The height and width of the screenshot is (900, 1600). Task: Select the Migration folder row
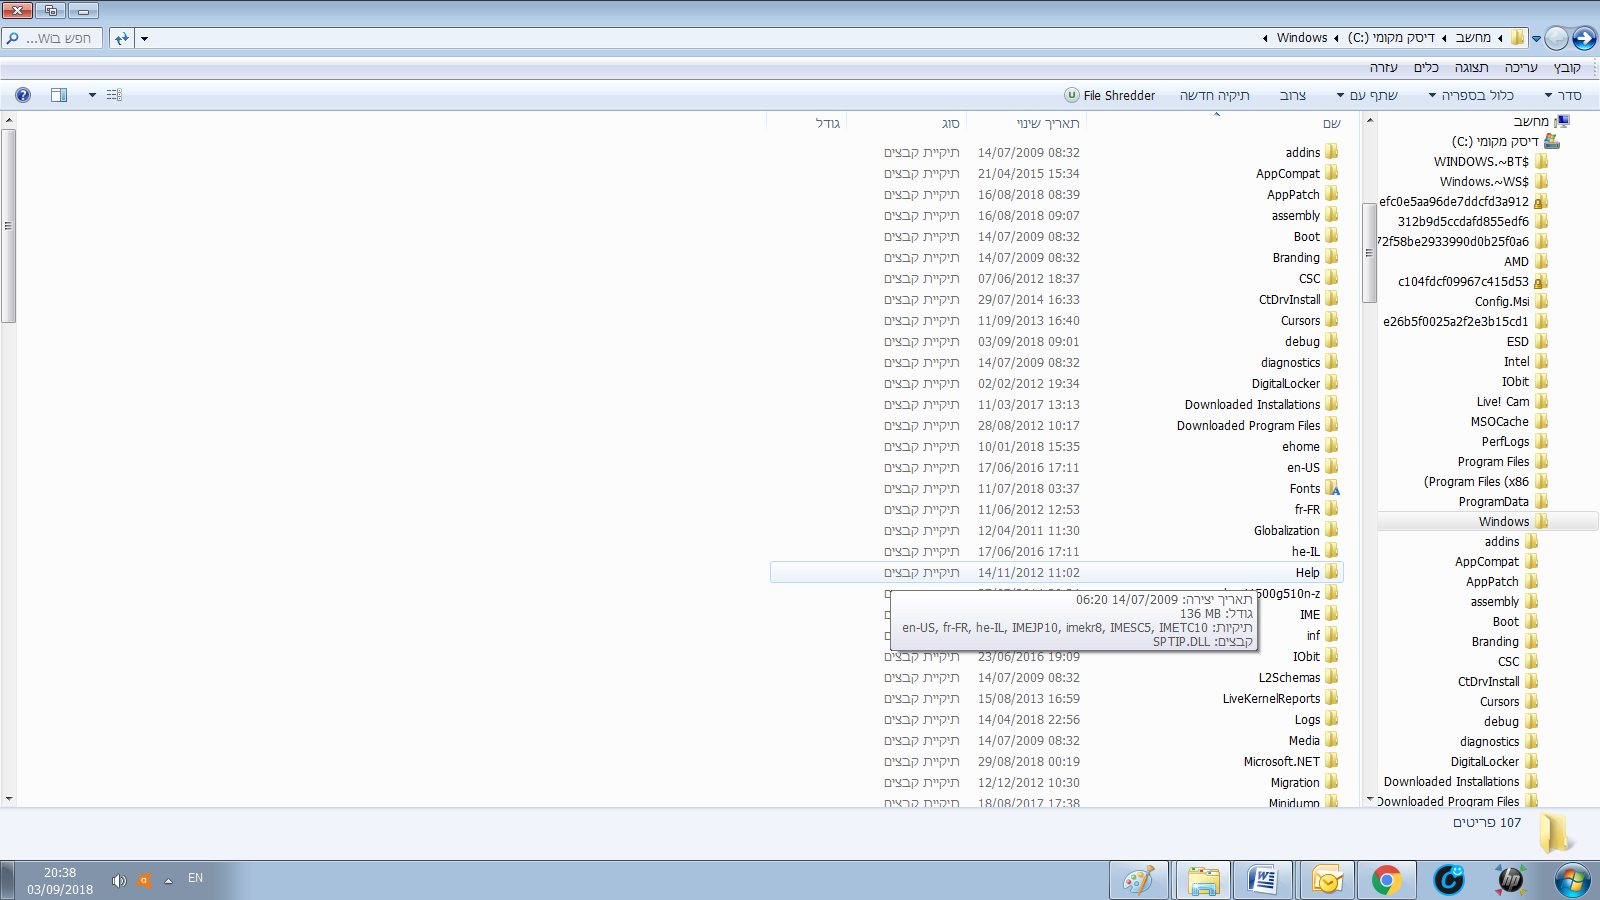[x=1056, y=782]
